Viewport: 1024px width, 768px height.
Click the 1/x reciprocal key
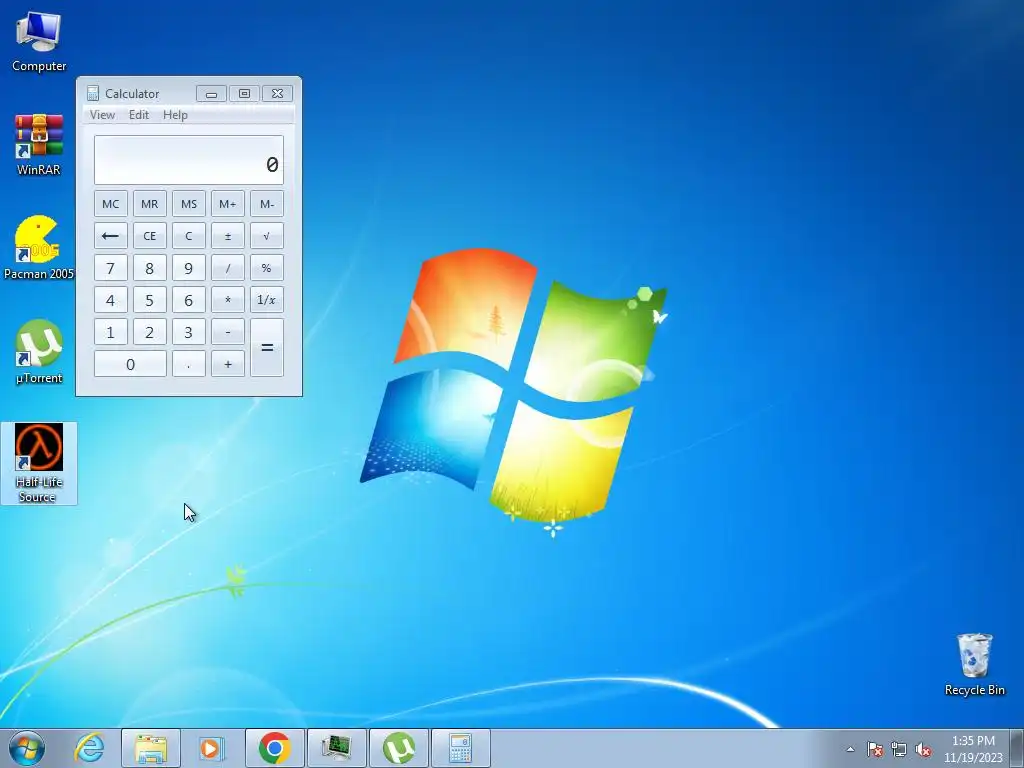click(x=267, y=300)
